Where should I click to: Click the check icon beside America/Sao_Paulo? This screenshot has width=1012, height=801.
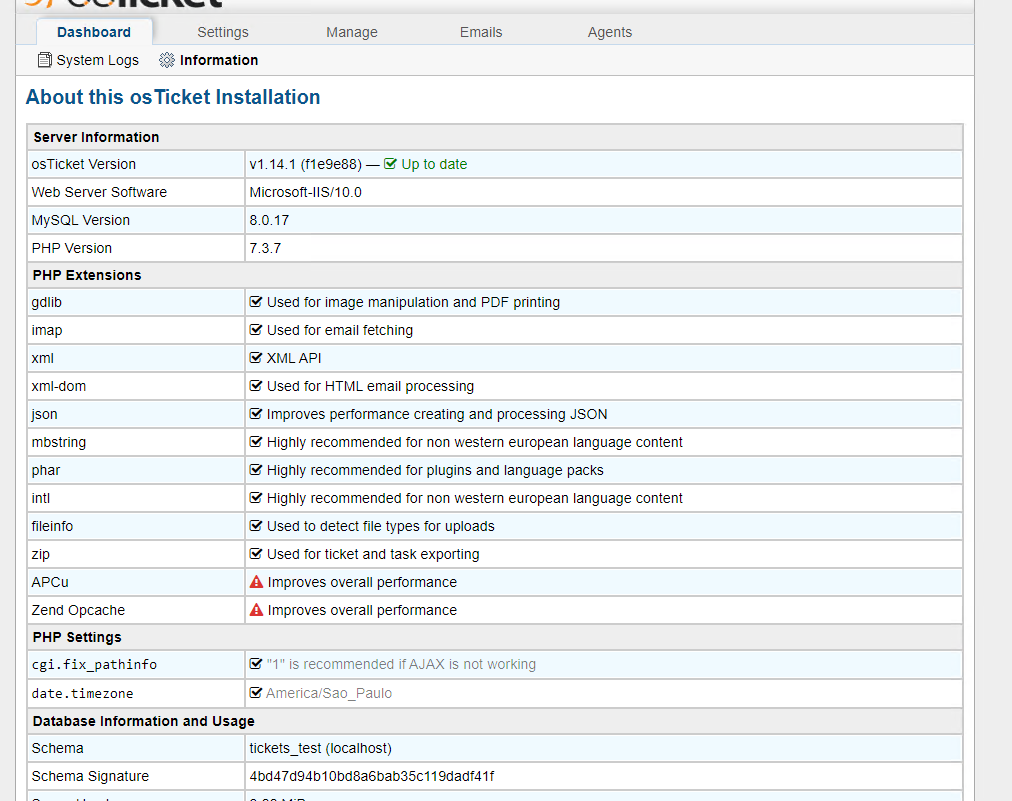tap(256, 693)
